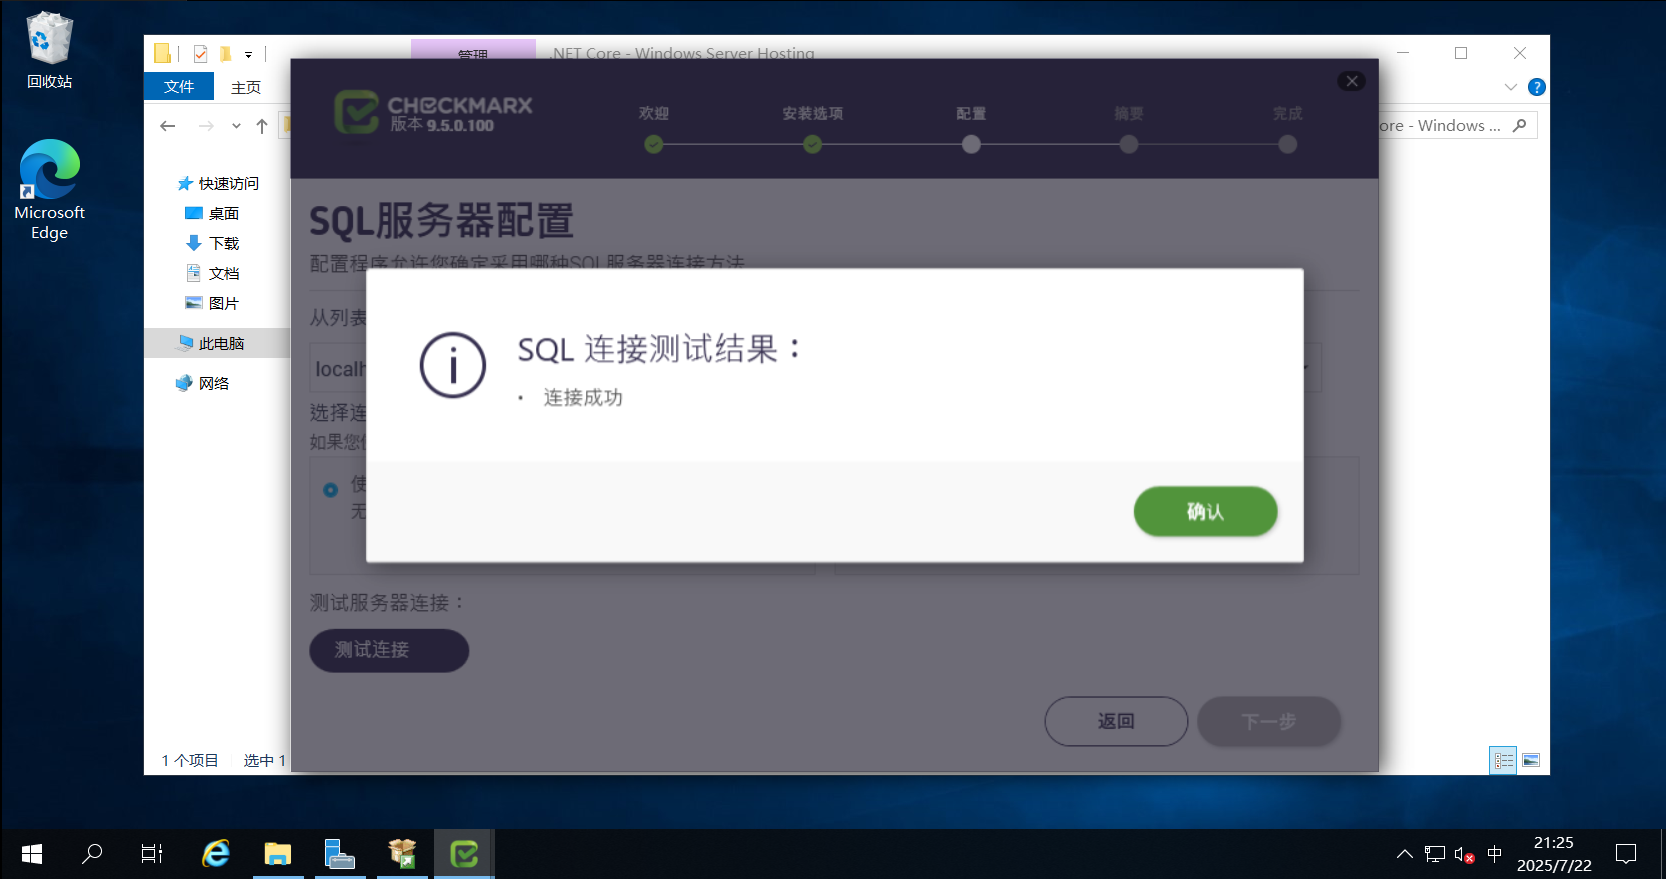The width and height of the screenshot is (1666, 879).
Task: Open the Recycle Bin desktop icon
Action: click(x=49, y=50)
